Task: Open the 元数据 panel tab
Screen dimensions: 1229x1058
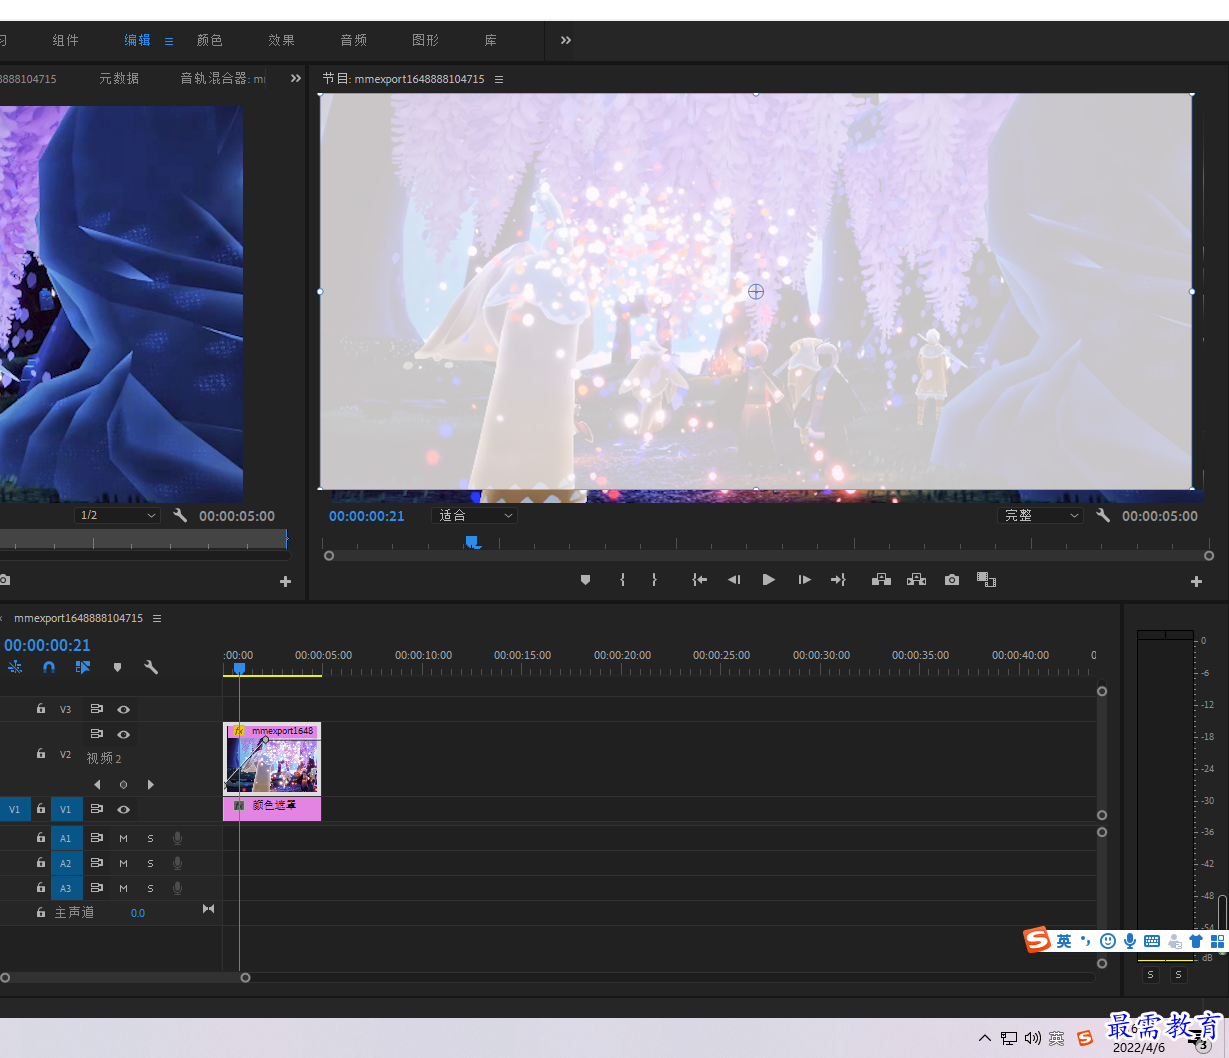Action: point(119,78)
